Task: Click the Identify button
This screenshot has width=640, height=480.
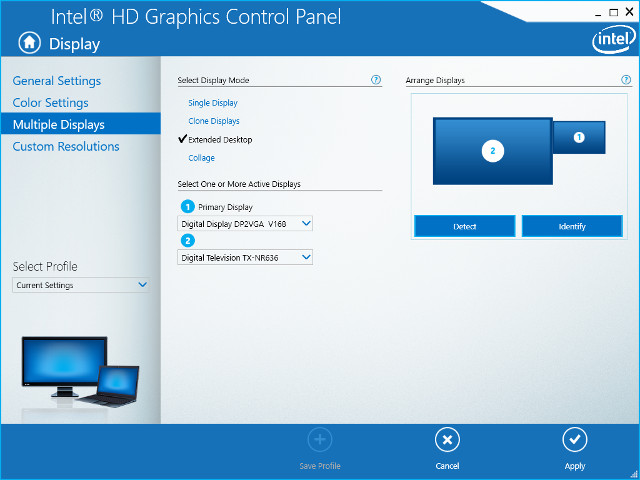Action: [572, 226]
